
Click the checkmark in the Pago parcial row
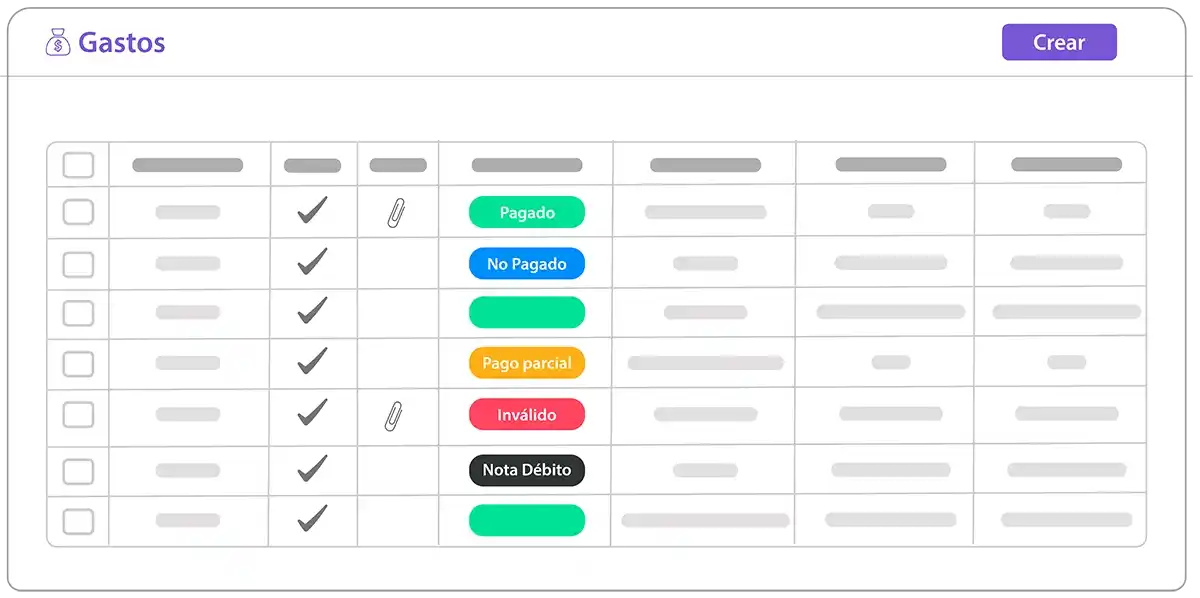point(313,361)
